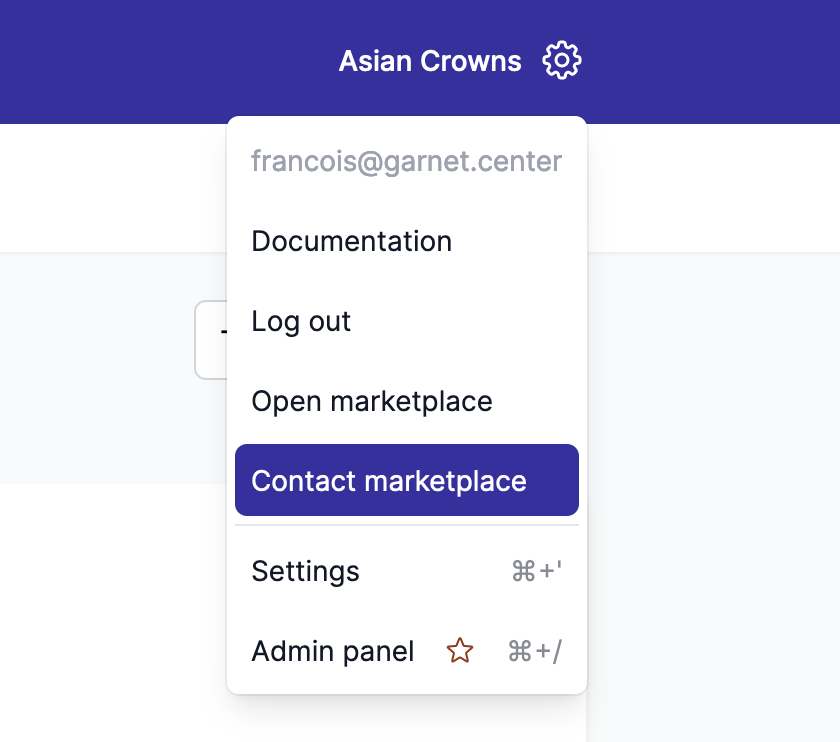Open the Documentation menu entry
Viewport: 840px width, 742px height.
click(x=351, y=241)
